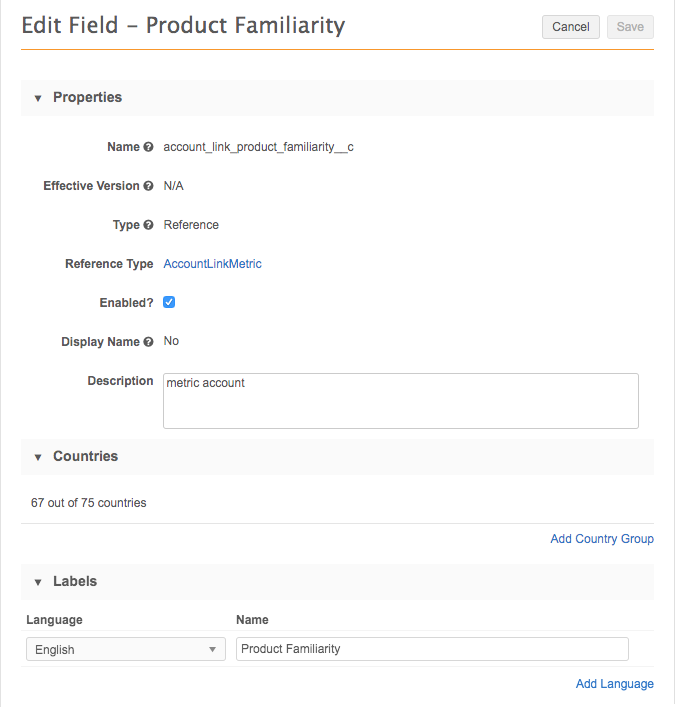Collapse the Countries section triangle
The height and width of the screenshot is (707, 675).
(38, 457)
